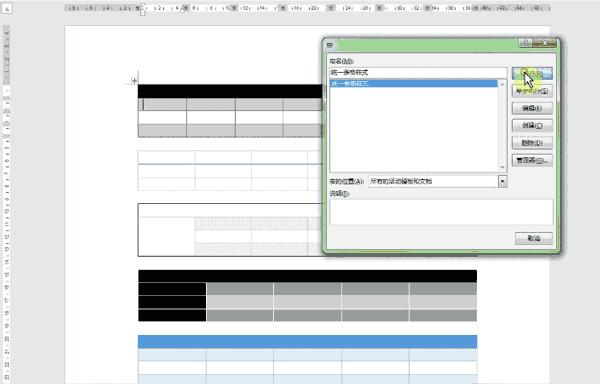
Task: Run the selected macro (运行)
Action: click(x=532, y=73)
